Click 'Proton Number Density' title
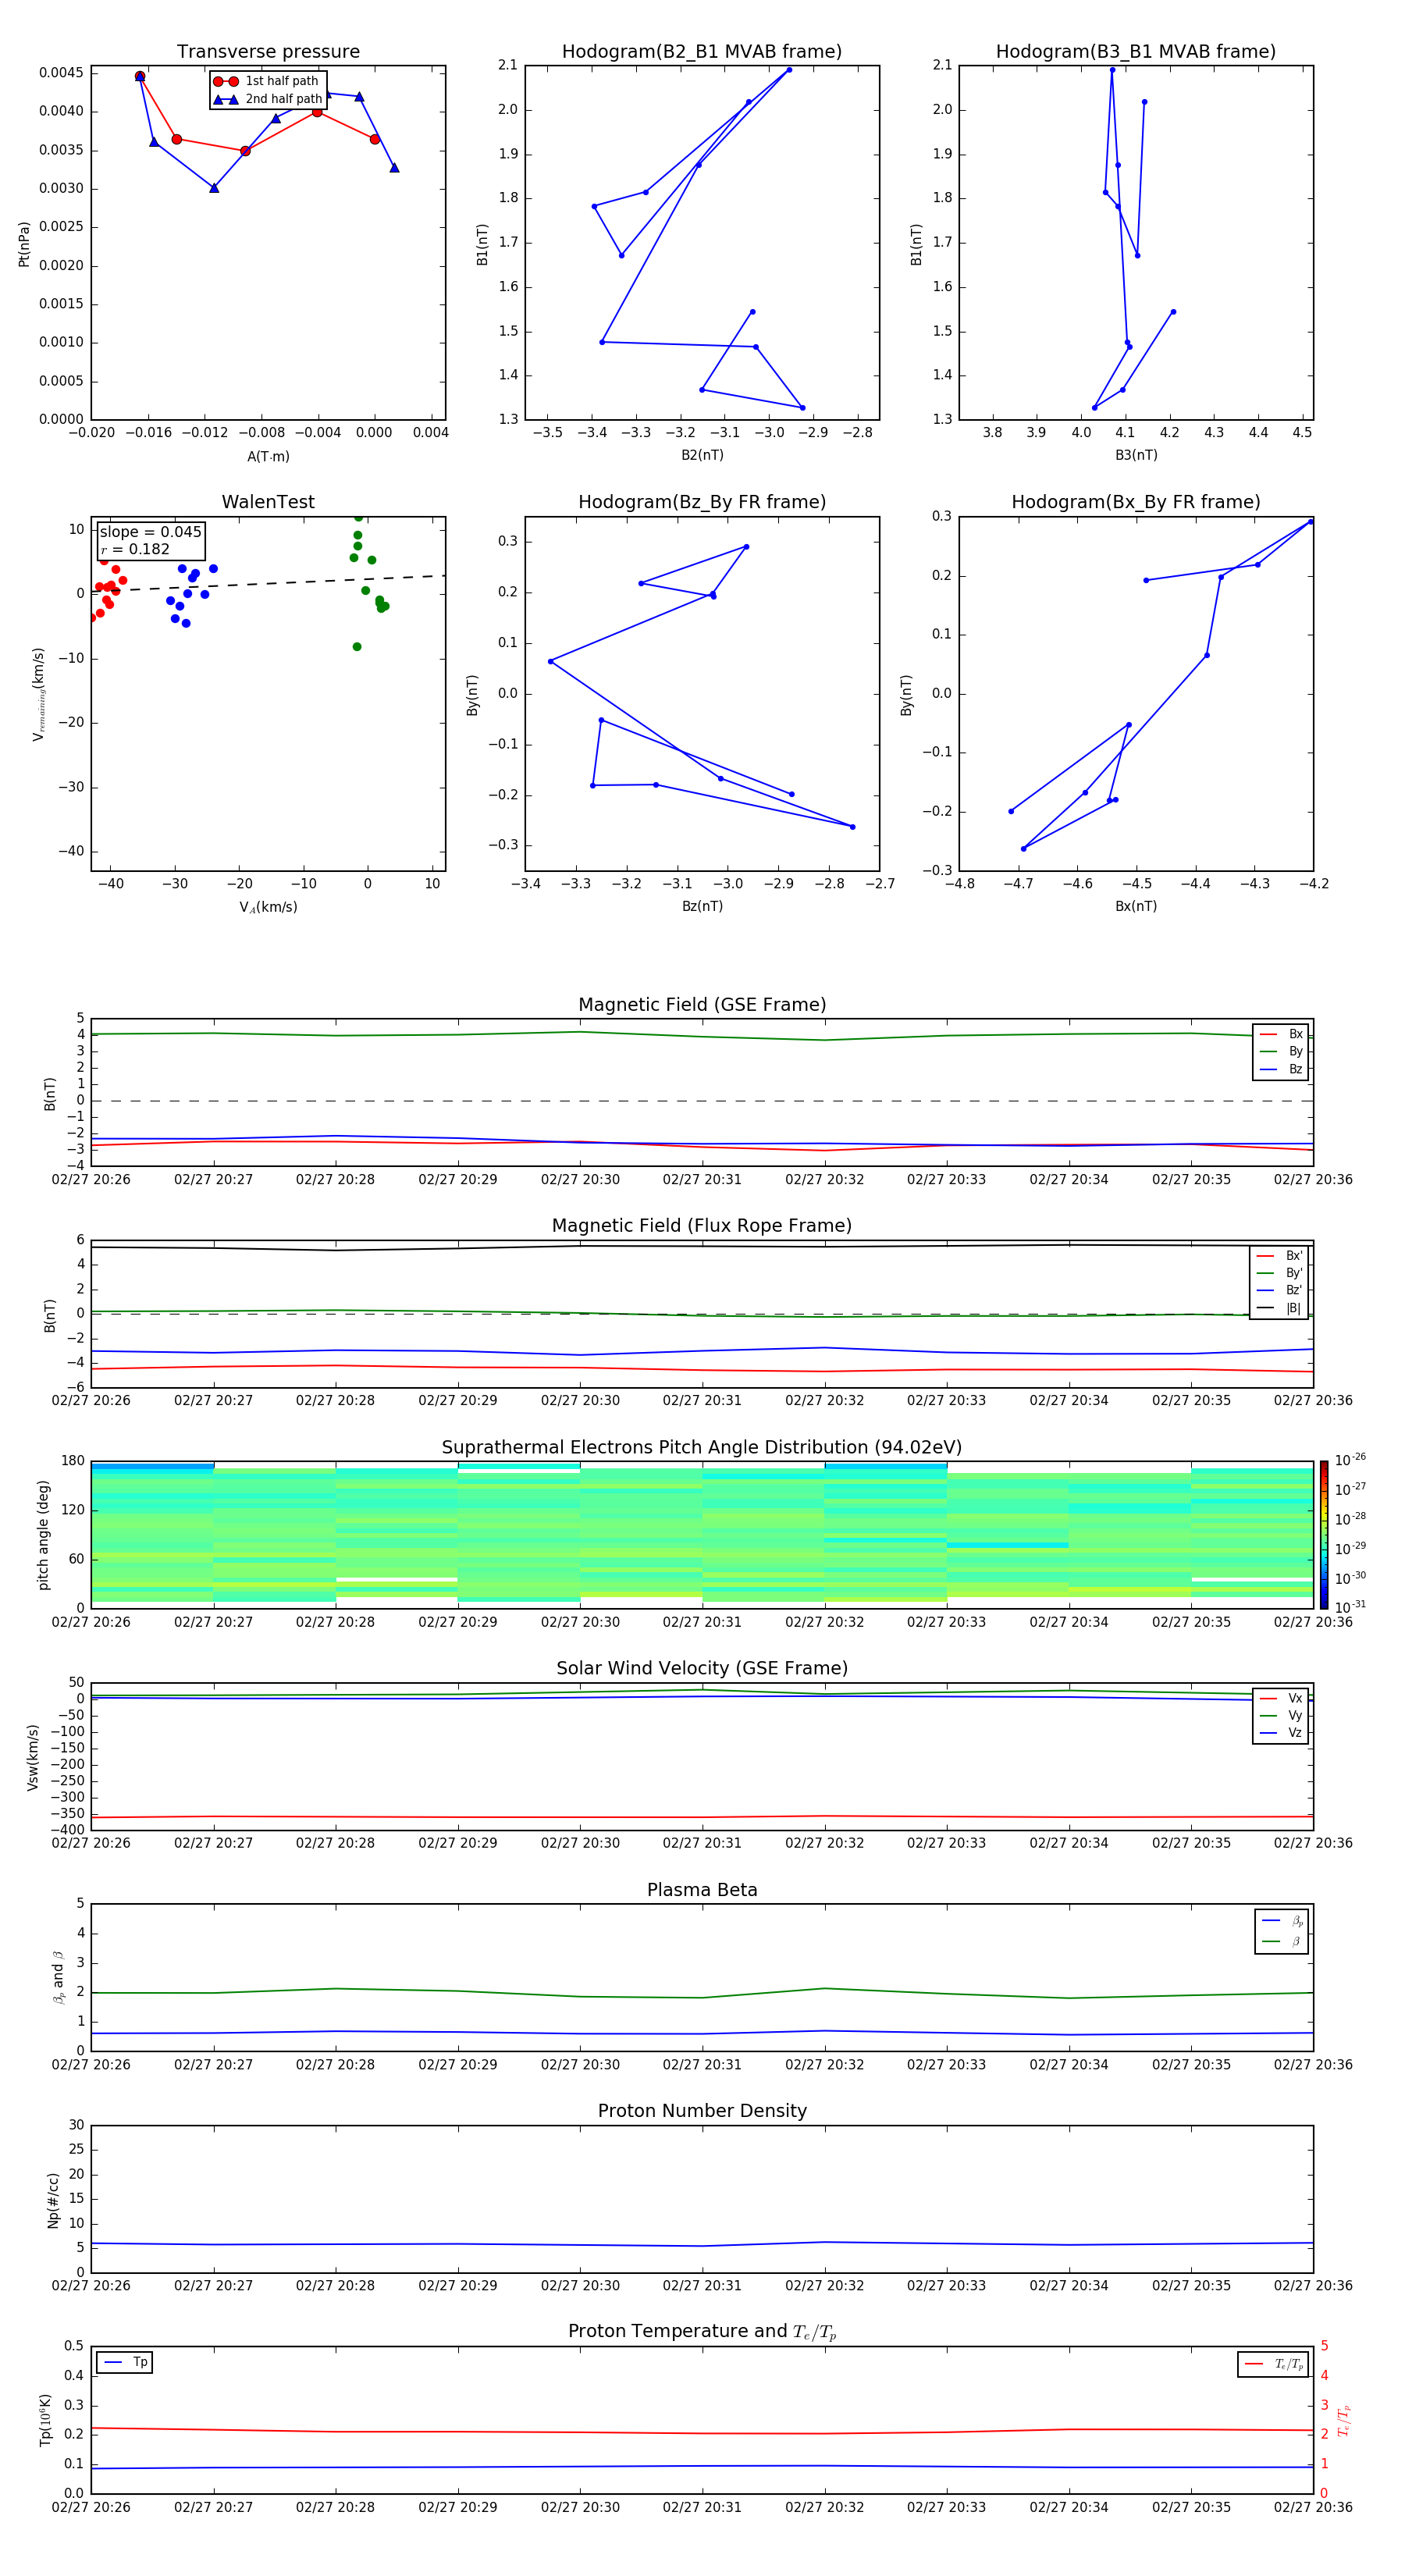The image size is (1405, 2576). [702, 2111]
